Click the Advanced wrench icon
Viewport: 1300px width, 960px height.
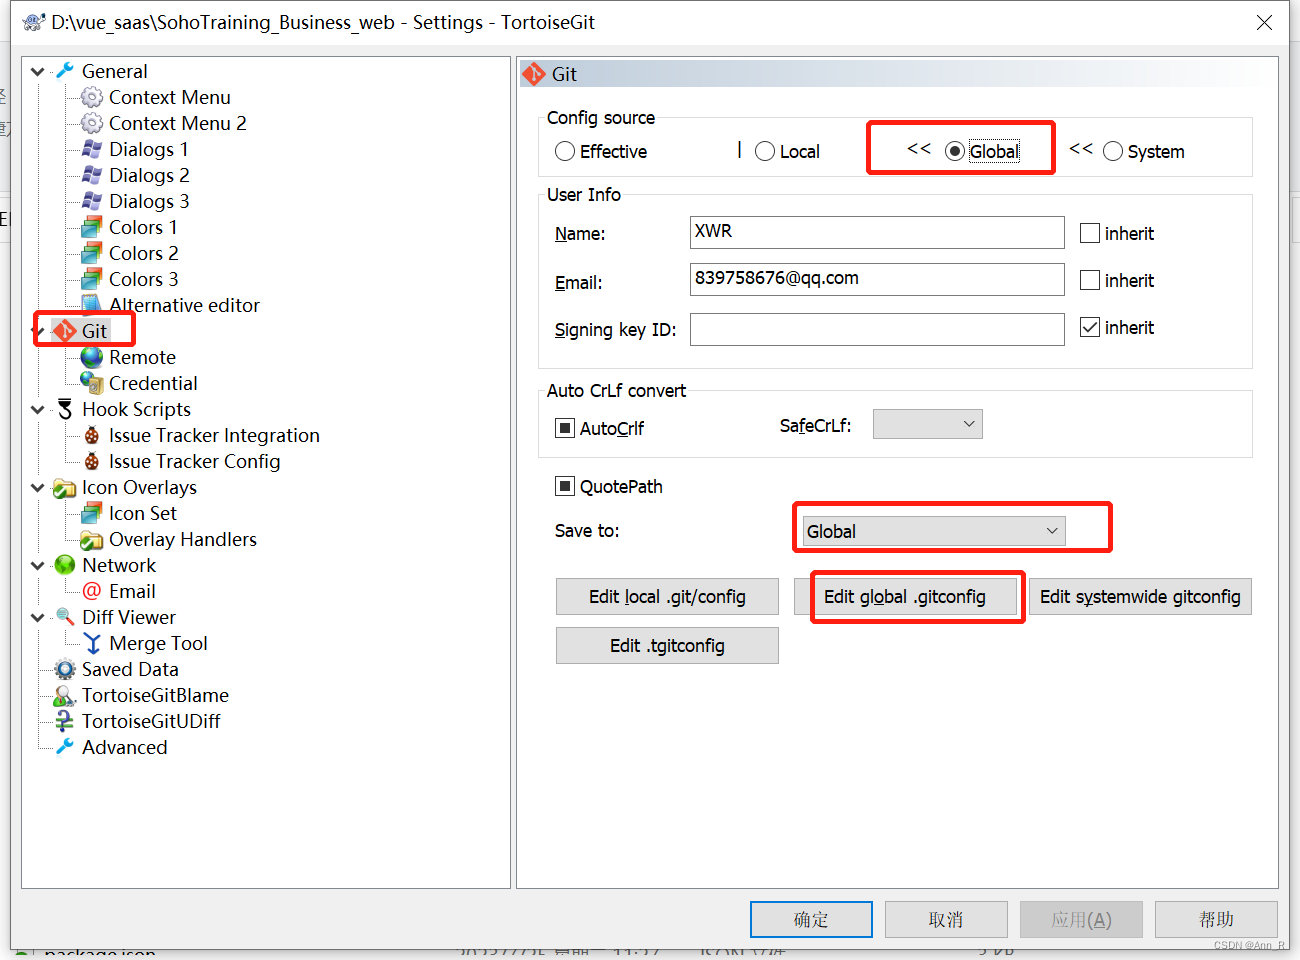65,747
